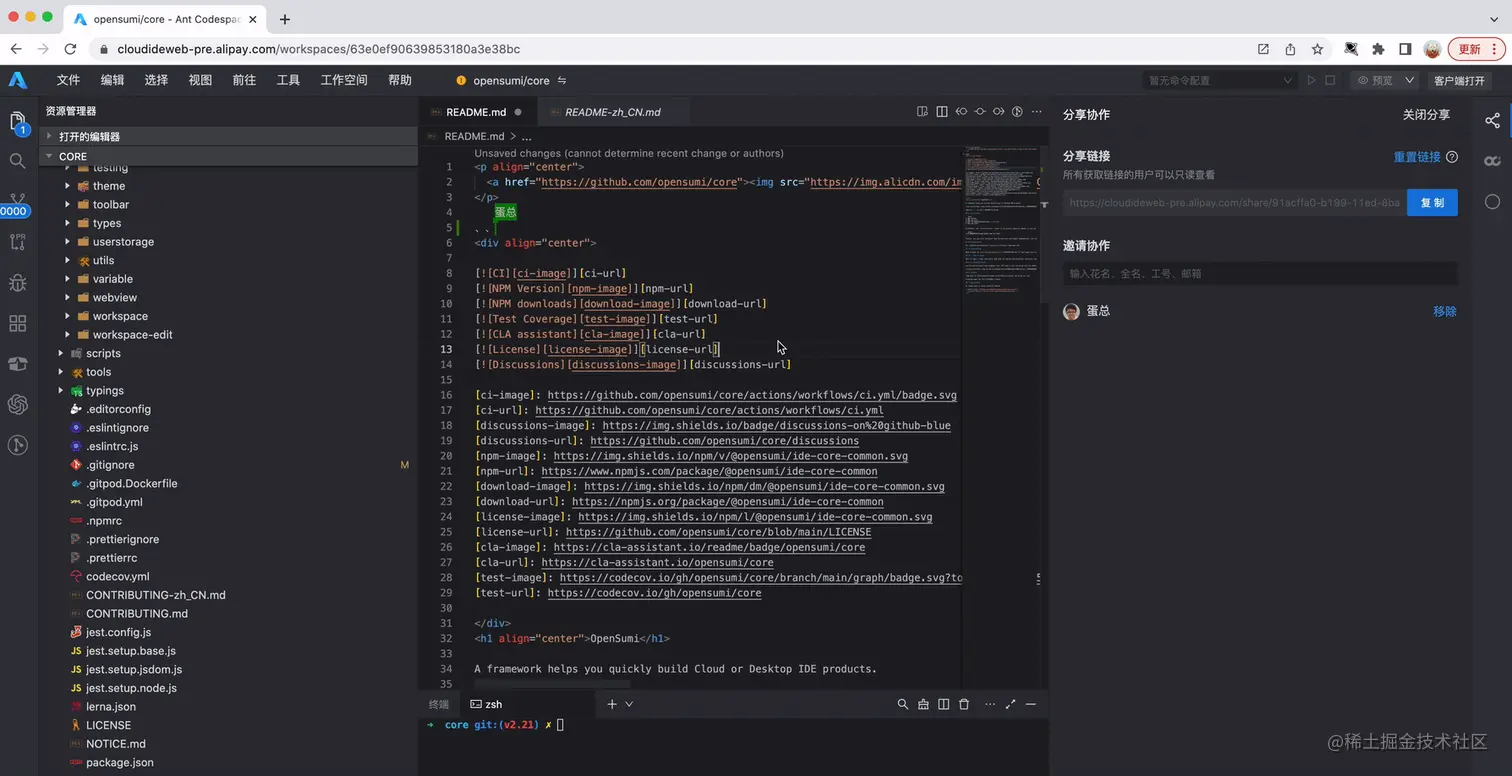This screenshot has height=776, width=1512.
Task: Click the share link URL field
Action: point(1234,202)
